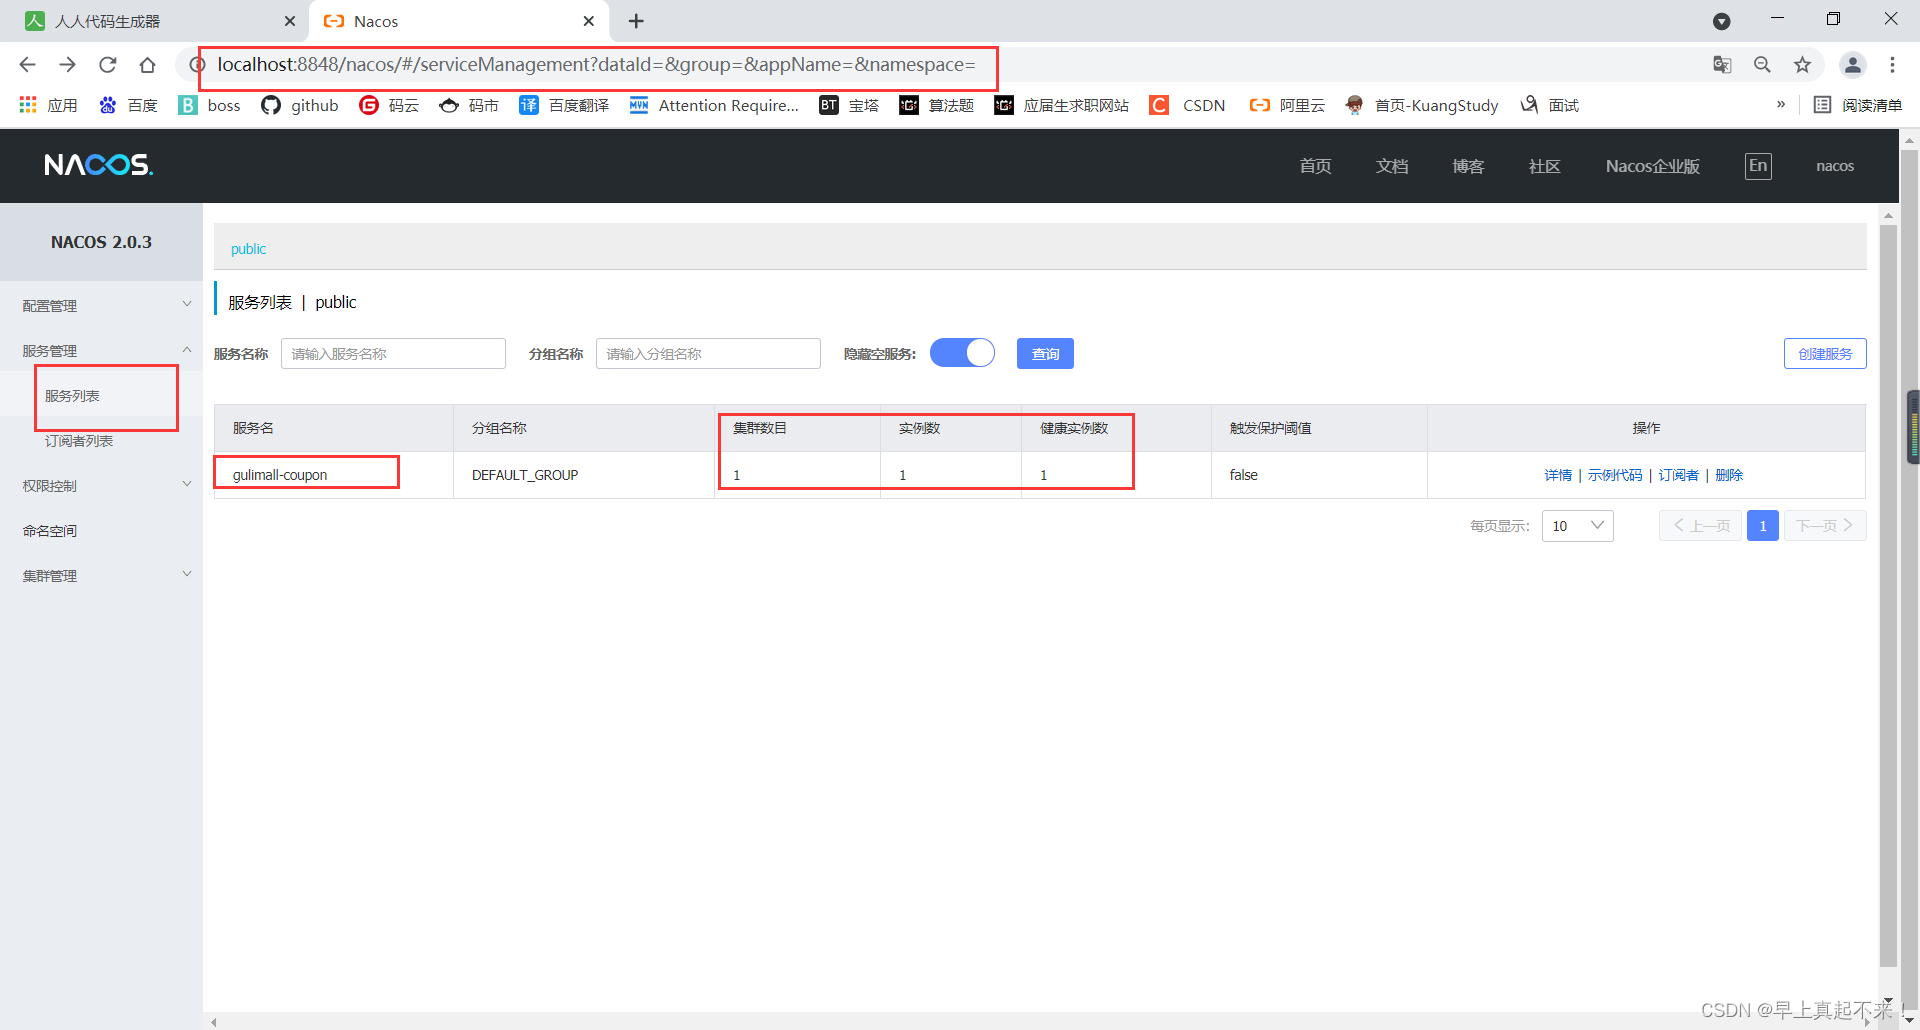Focus the 分组名称 input field
1920x1030 pixels.
[708, 354]
